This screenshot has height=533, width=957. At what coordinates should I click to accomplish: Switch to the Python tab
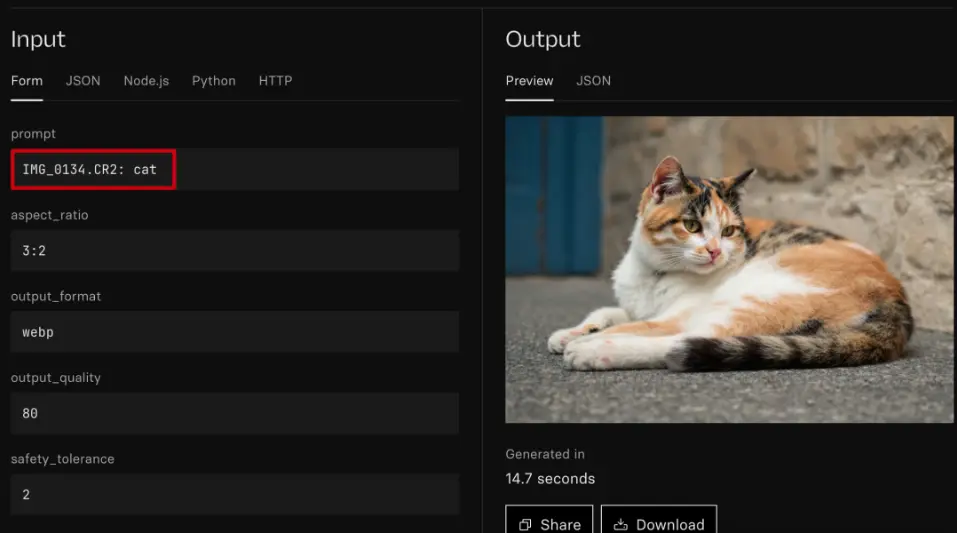(x=214, y=81)
